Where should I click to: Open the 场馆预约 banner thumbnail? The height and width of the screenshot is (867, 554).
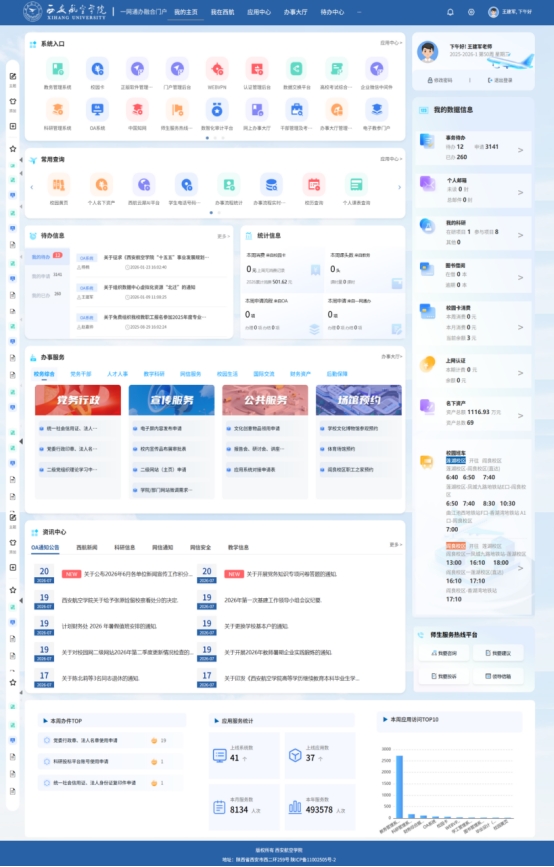359,400
